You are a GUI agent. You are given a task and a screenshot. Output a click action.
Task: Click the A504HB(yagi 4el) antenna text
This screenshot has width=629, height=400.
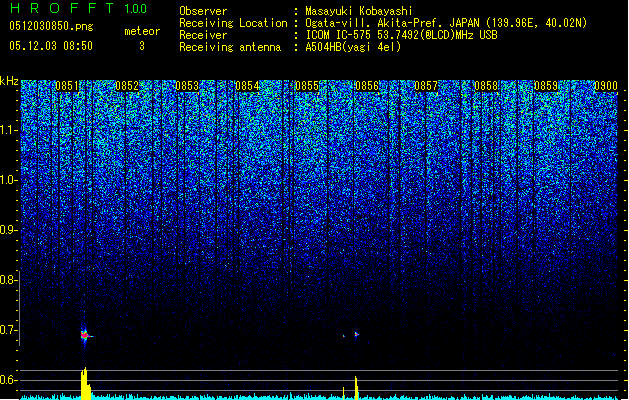pos(353,47)
